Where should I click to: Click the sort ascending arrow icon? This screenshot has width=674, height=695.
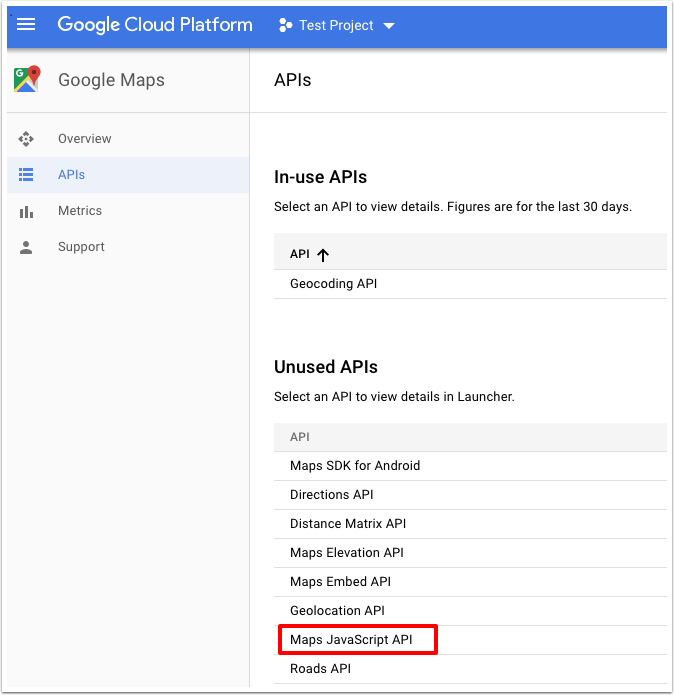(x=323, y=255)
